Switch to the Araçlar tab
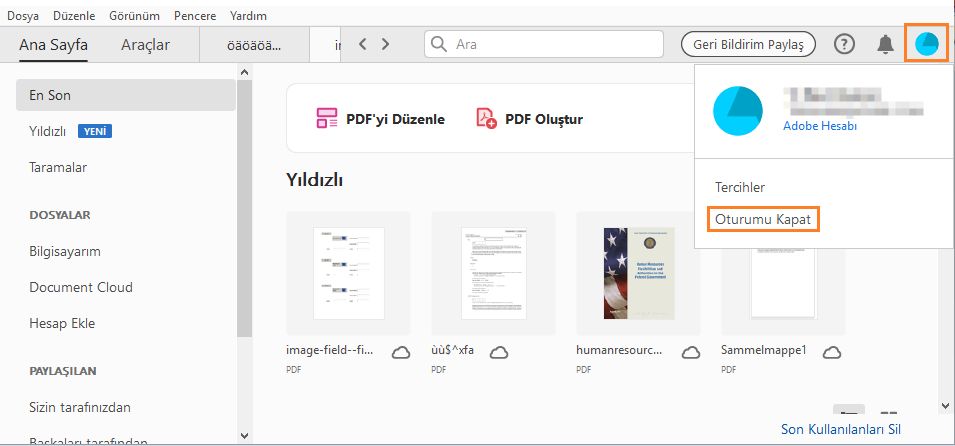Image resolution: width=955 pixels, height=446 pixels. (x=145, y=44)
